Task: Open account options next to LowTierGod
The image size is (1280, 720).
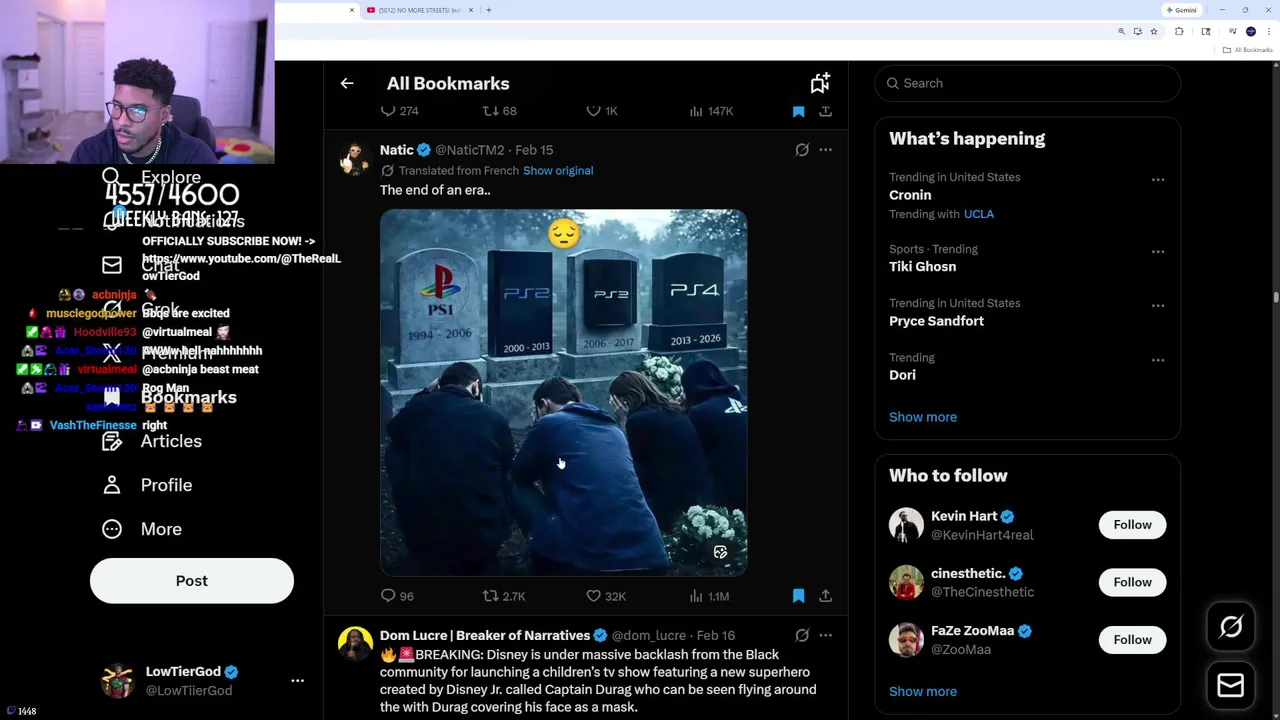Action: [297, 681]
